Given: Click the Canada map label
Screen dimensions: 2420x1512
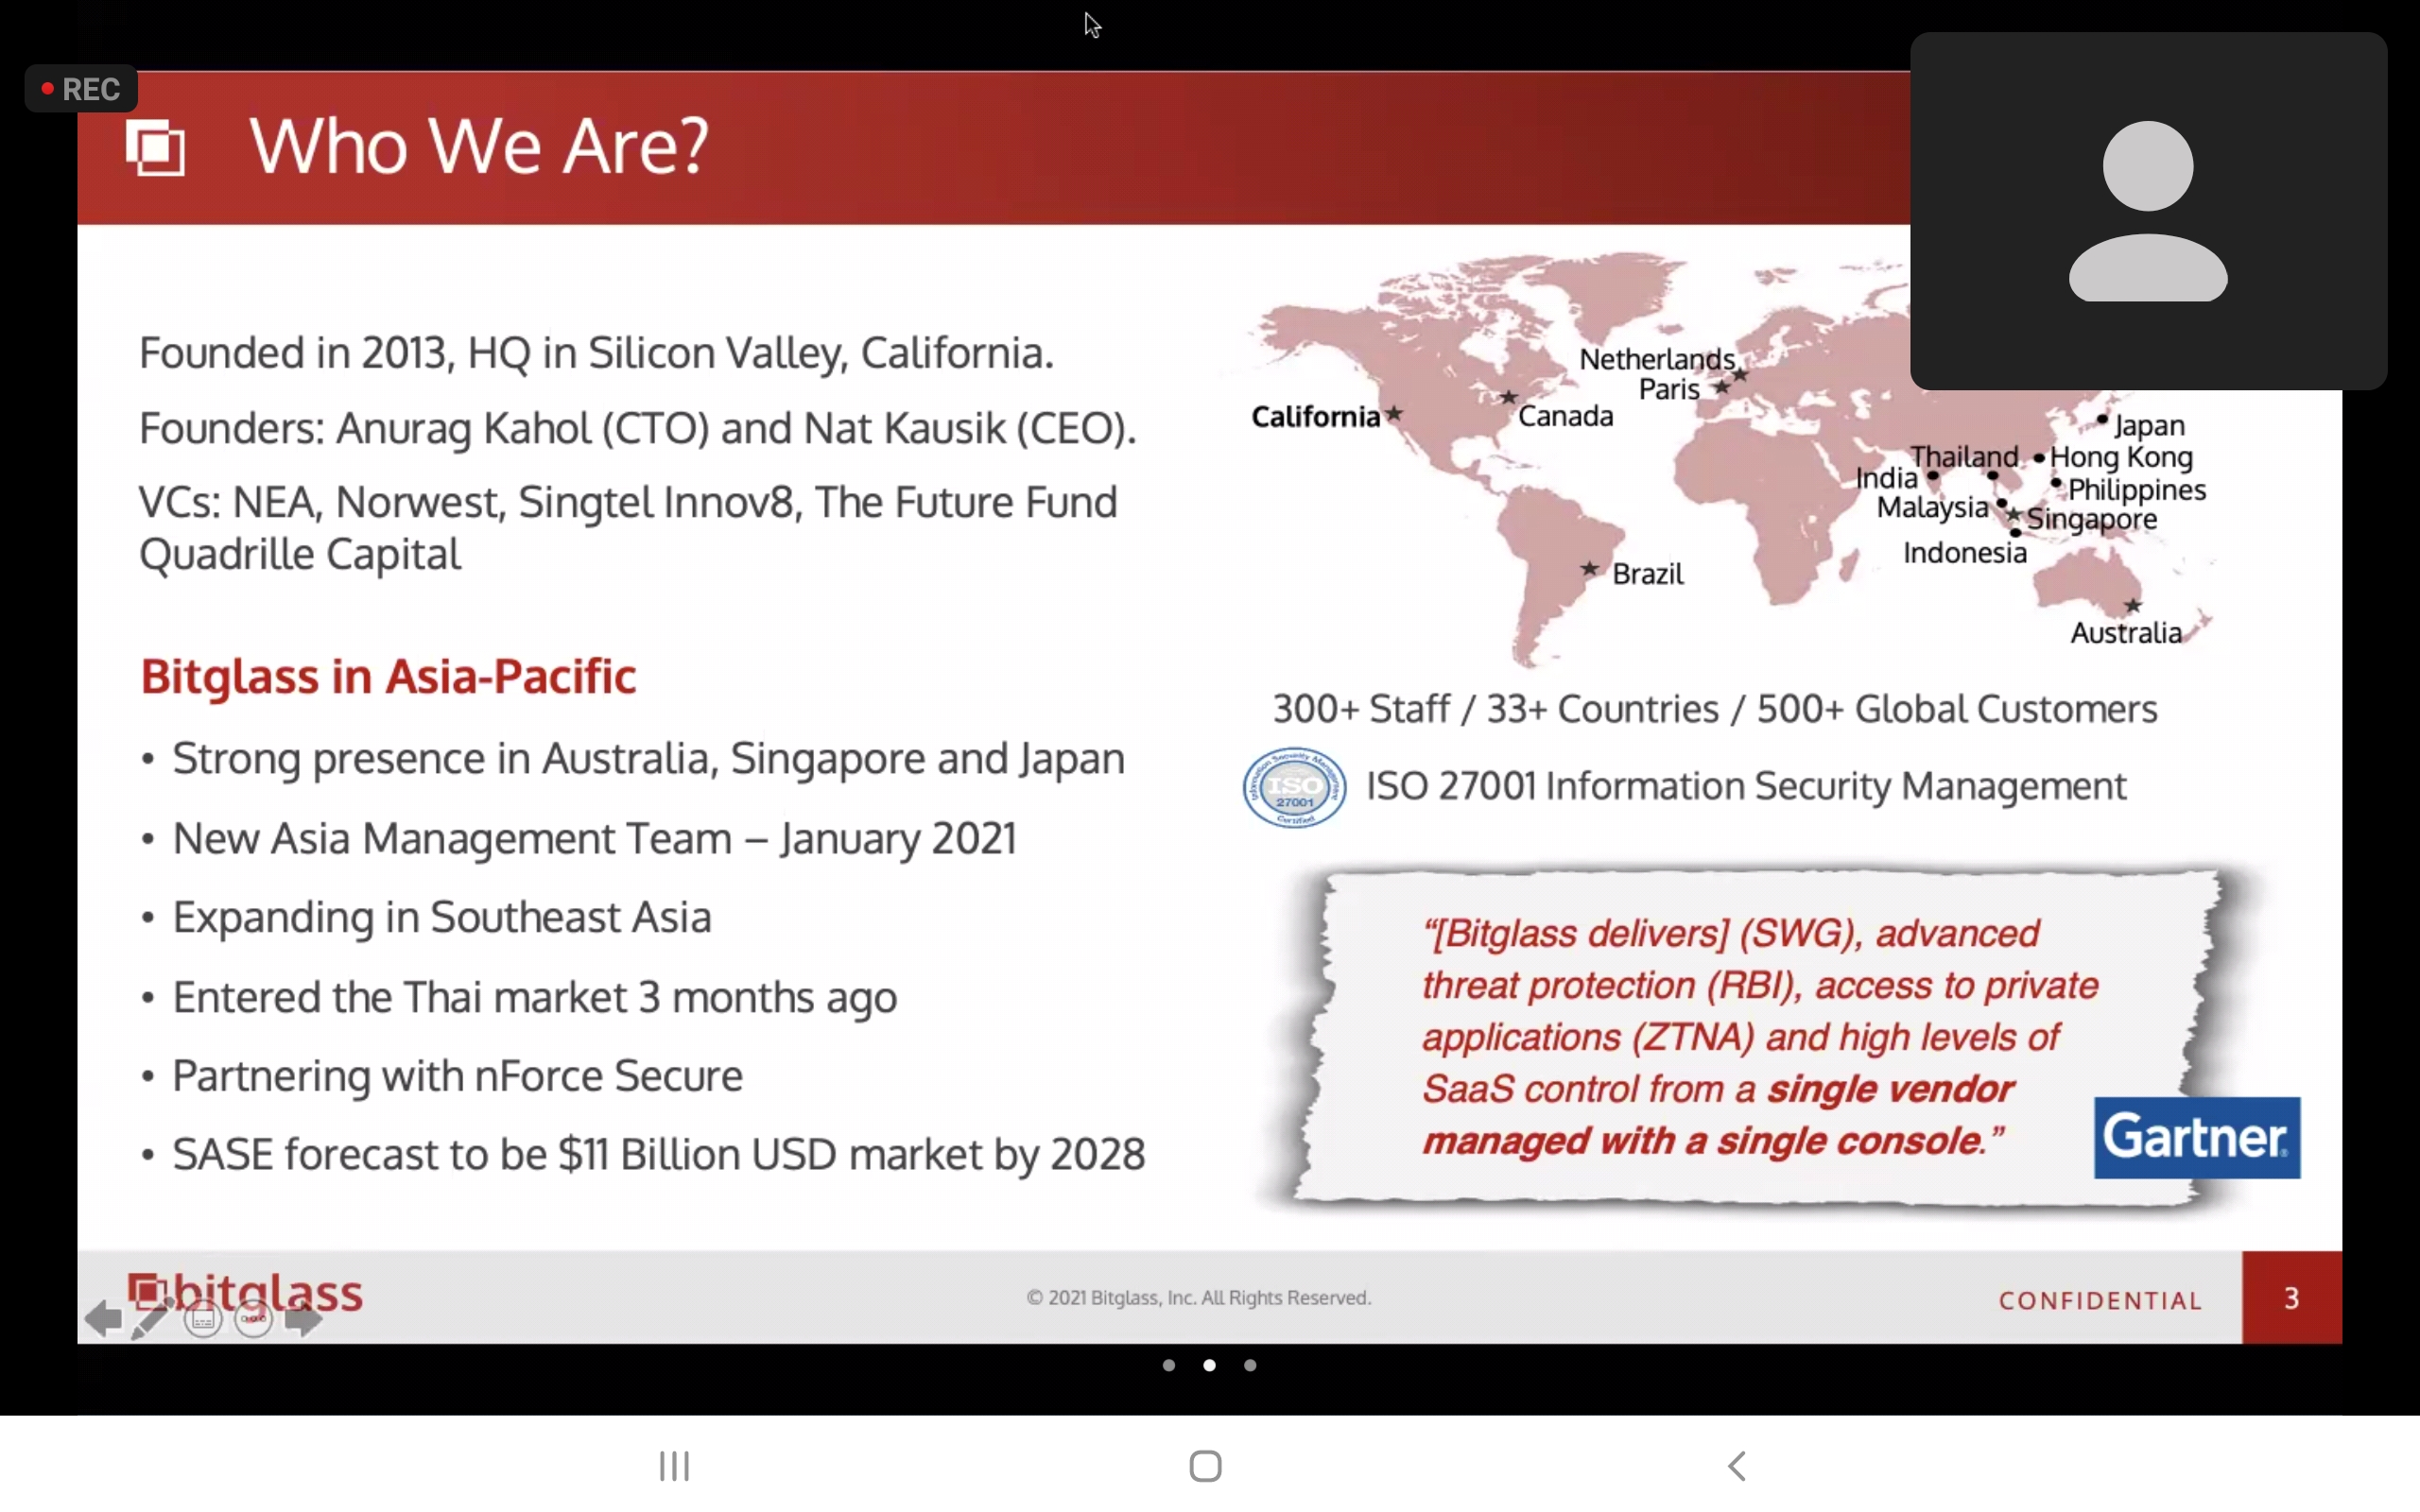Looking at the screenshot, I should tap(1566, 416).
